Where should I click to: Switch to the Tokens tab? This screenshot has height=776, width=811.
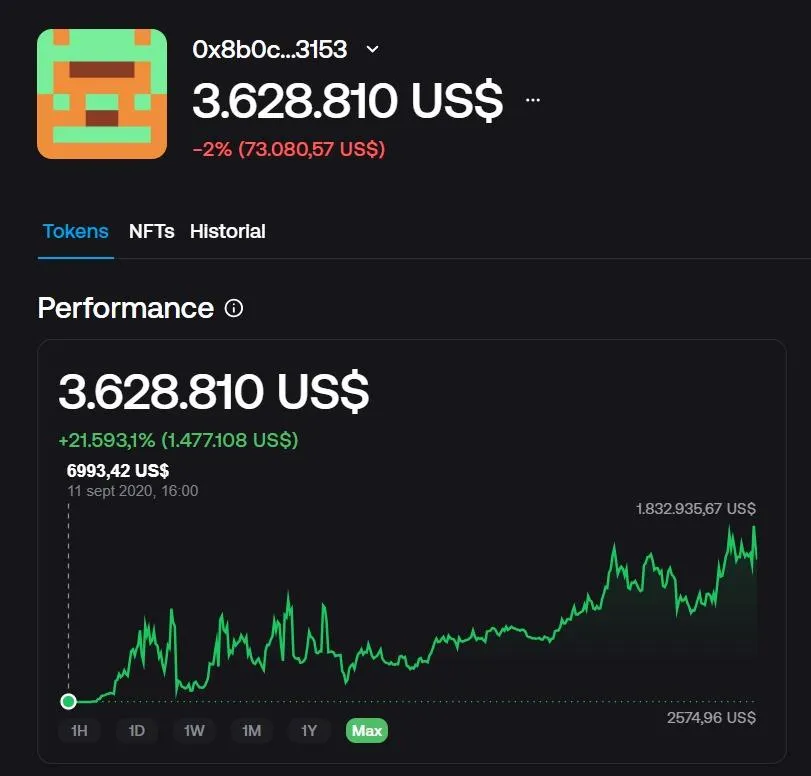[76, 231]
